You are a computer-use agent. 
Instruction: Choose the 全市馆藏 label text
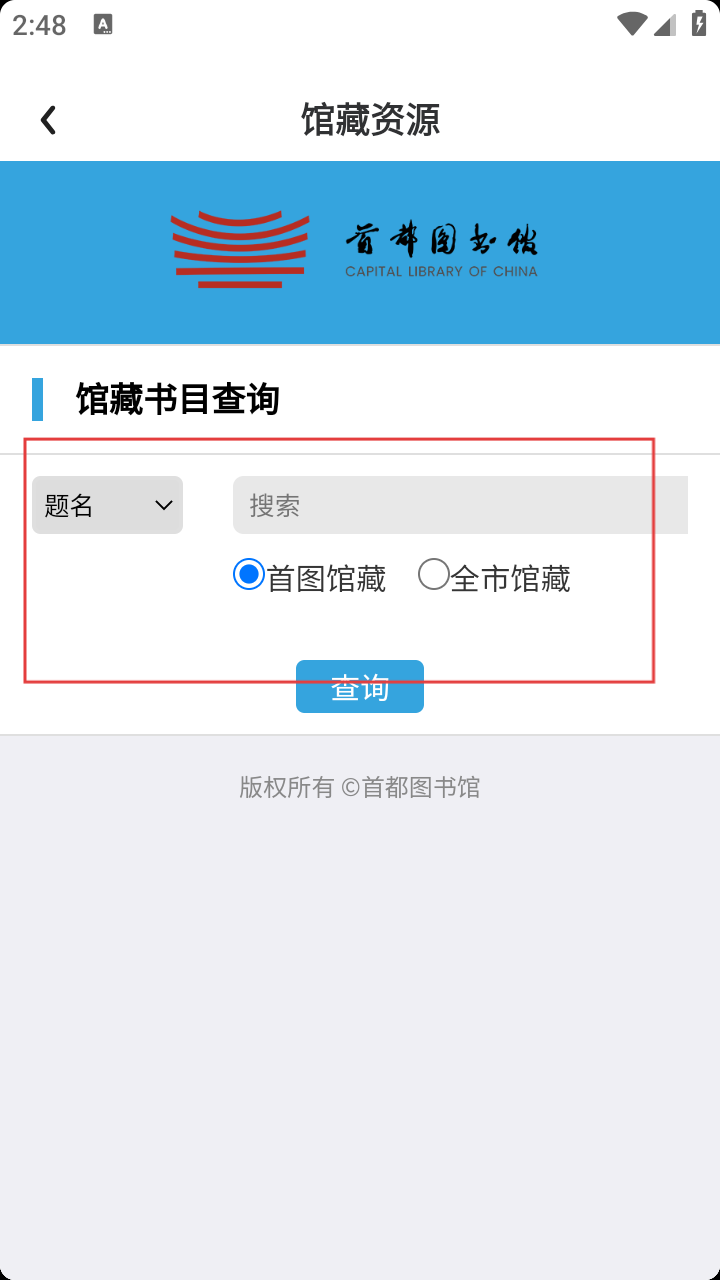pyautogui.click(x=510, y=579)
